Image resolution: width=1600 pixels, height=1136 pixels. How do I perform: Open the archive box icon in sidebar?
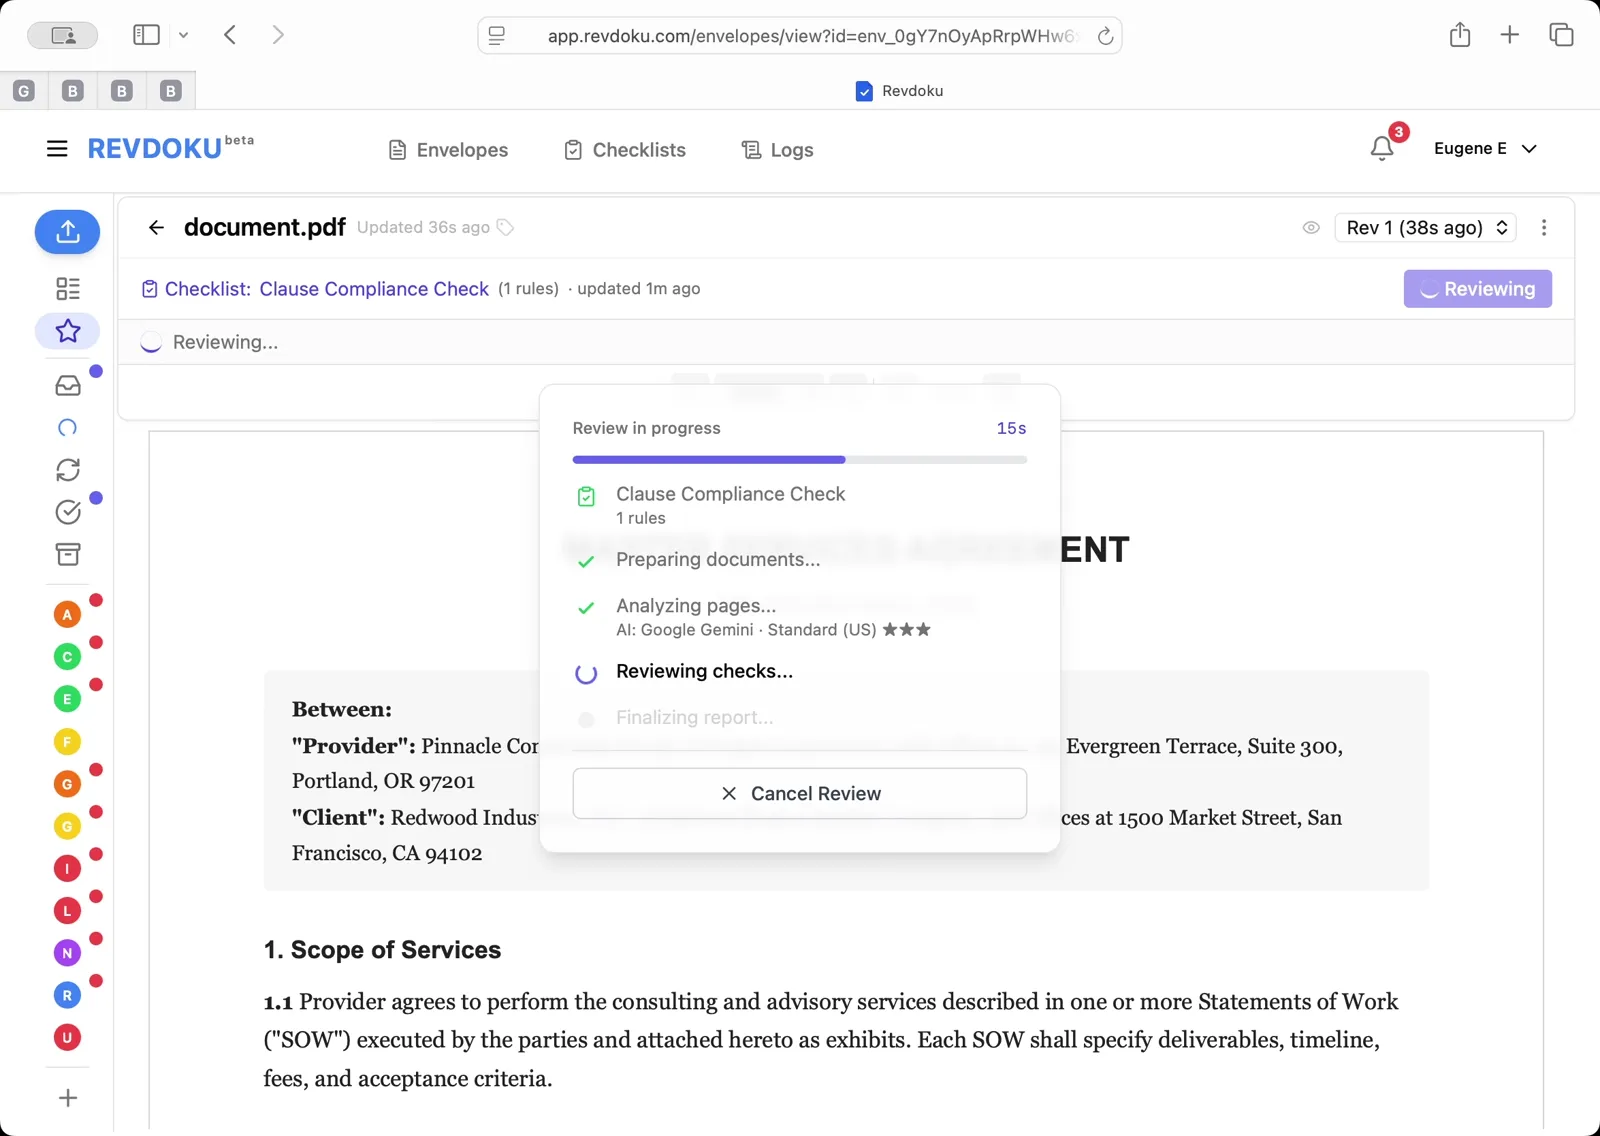point(67,555)
